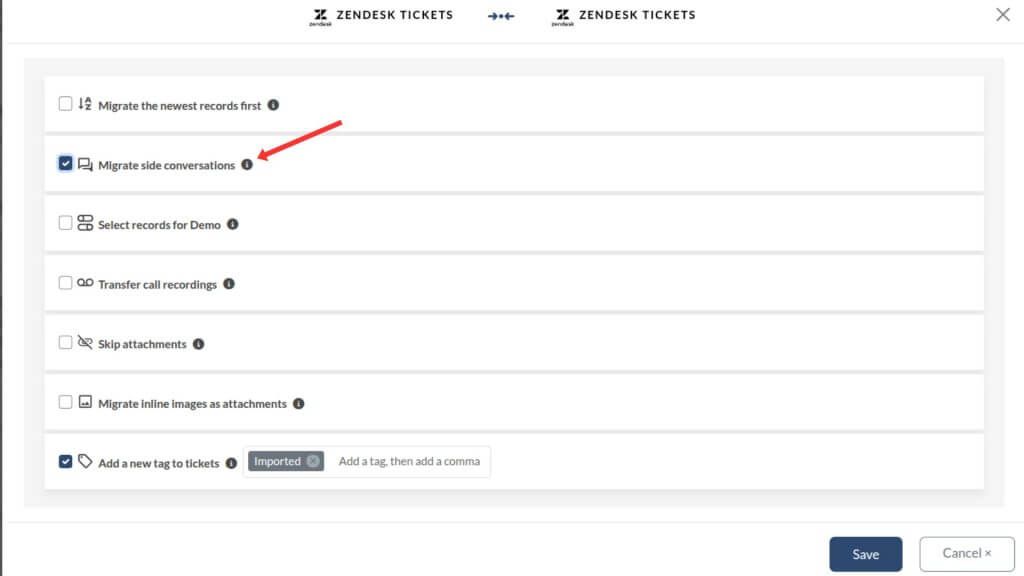Viewport: 1024px width, 576px height.
Task: Click info icon beside Skip attachments
Action: tap(198, 344)
